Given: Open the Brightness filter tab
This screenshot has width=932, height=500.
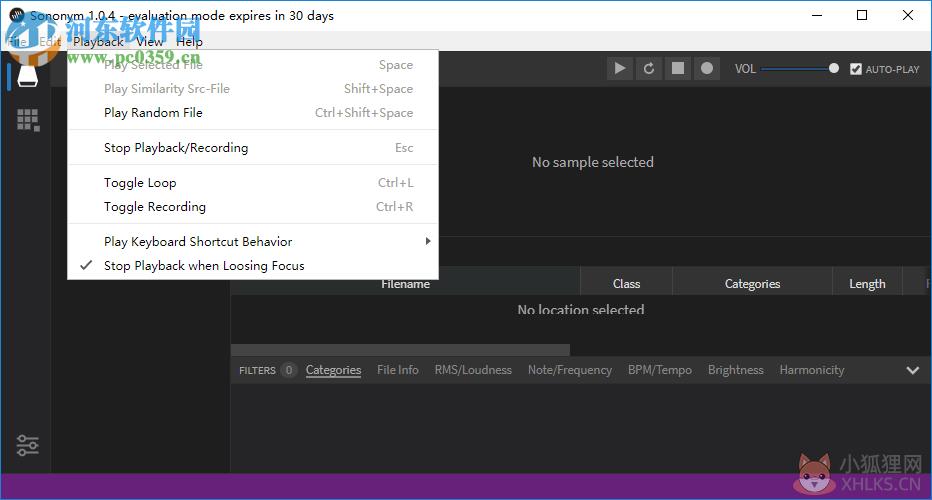Looking at the screenshot, I should click(x=736, y=370).
